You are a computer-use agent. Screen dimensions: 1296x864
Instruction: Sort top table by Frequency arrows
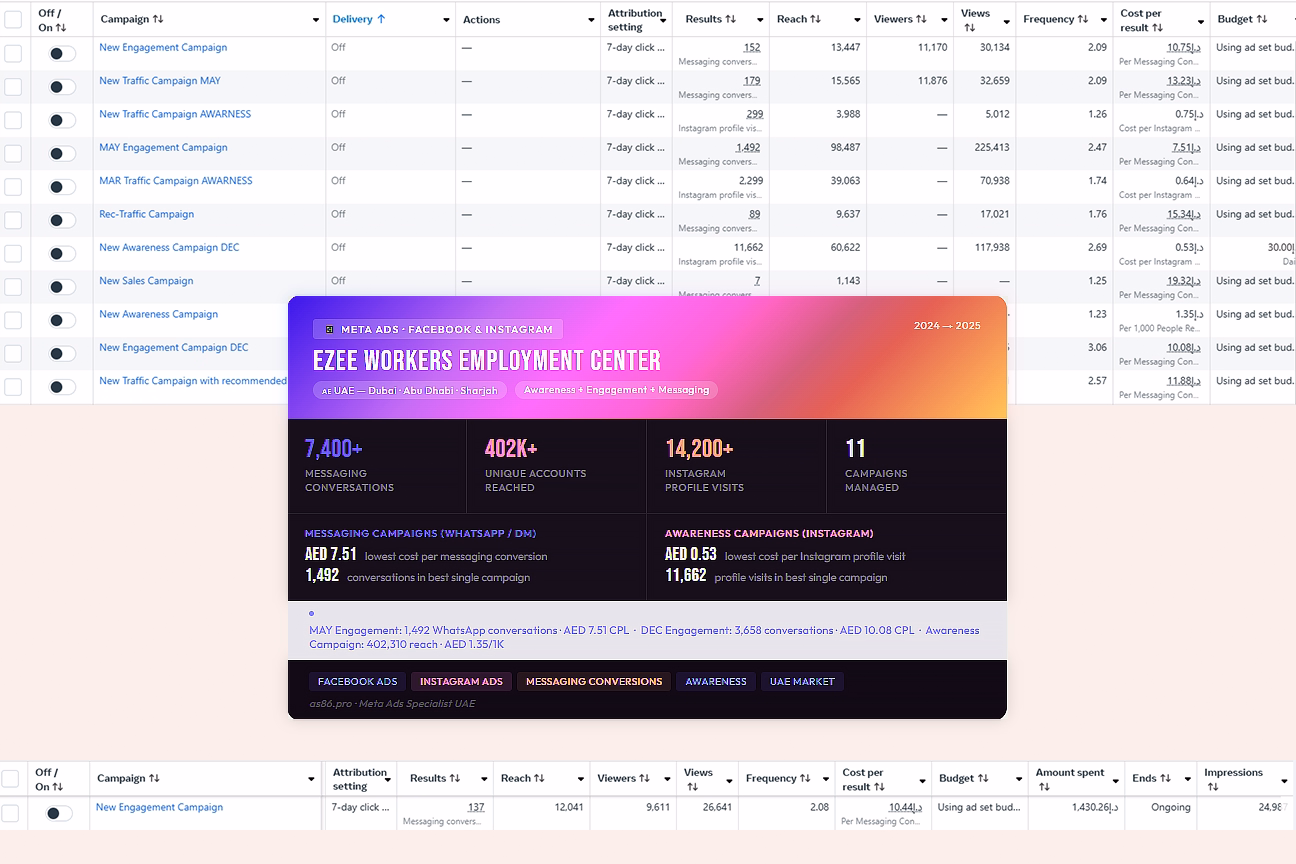(x=1081, y=19)
